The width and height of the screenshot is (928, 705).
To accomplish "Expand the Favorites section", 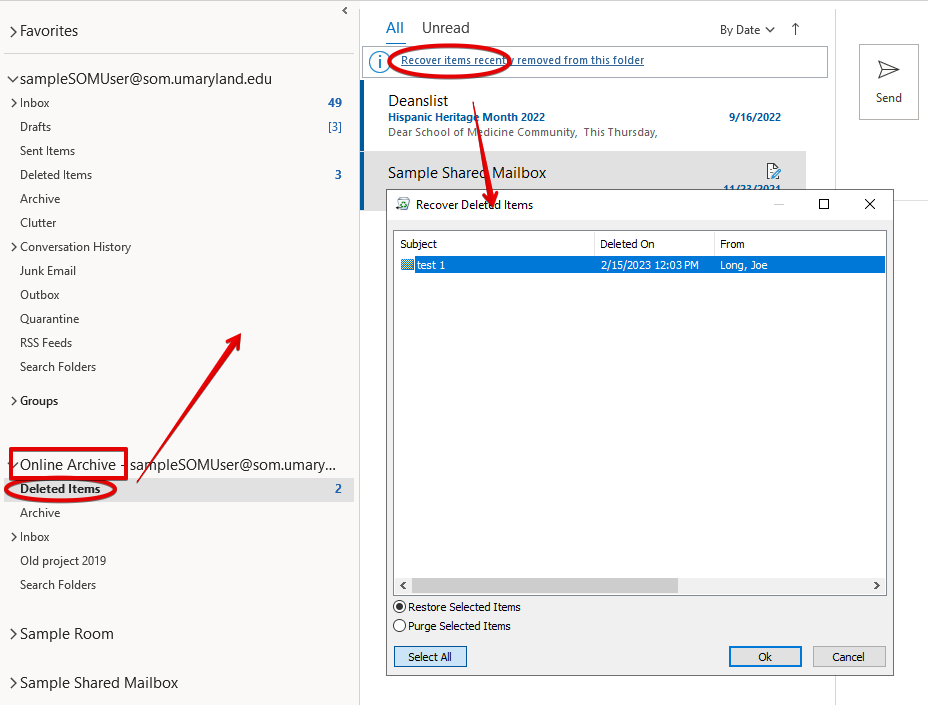I will point(13,31).
